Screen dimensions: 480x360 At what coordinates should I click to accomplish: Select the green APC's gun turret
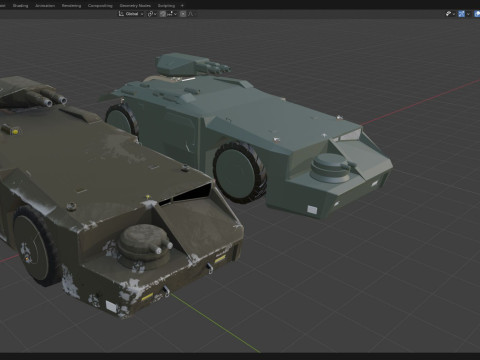point(192,65)
